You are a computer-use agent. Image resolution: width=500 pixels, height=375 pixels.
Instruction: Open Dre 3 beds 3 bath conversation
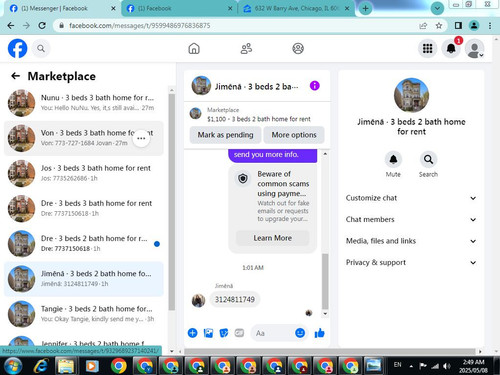click(83, 208)
